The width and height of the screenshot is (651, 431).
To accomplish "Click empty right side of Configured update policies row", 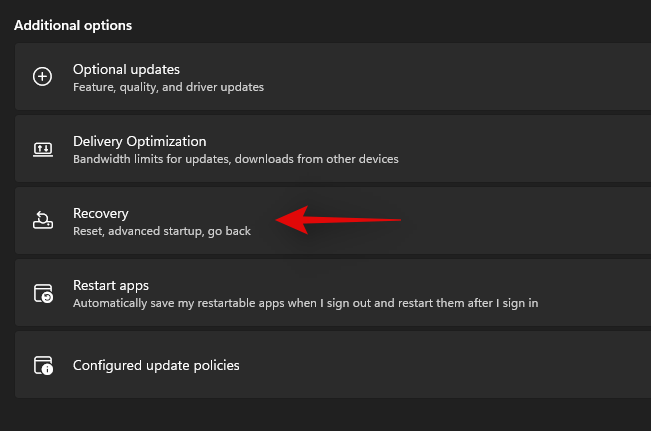I will pos(500,365).
